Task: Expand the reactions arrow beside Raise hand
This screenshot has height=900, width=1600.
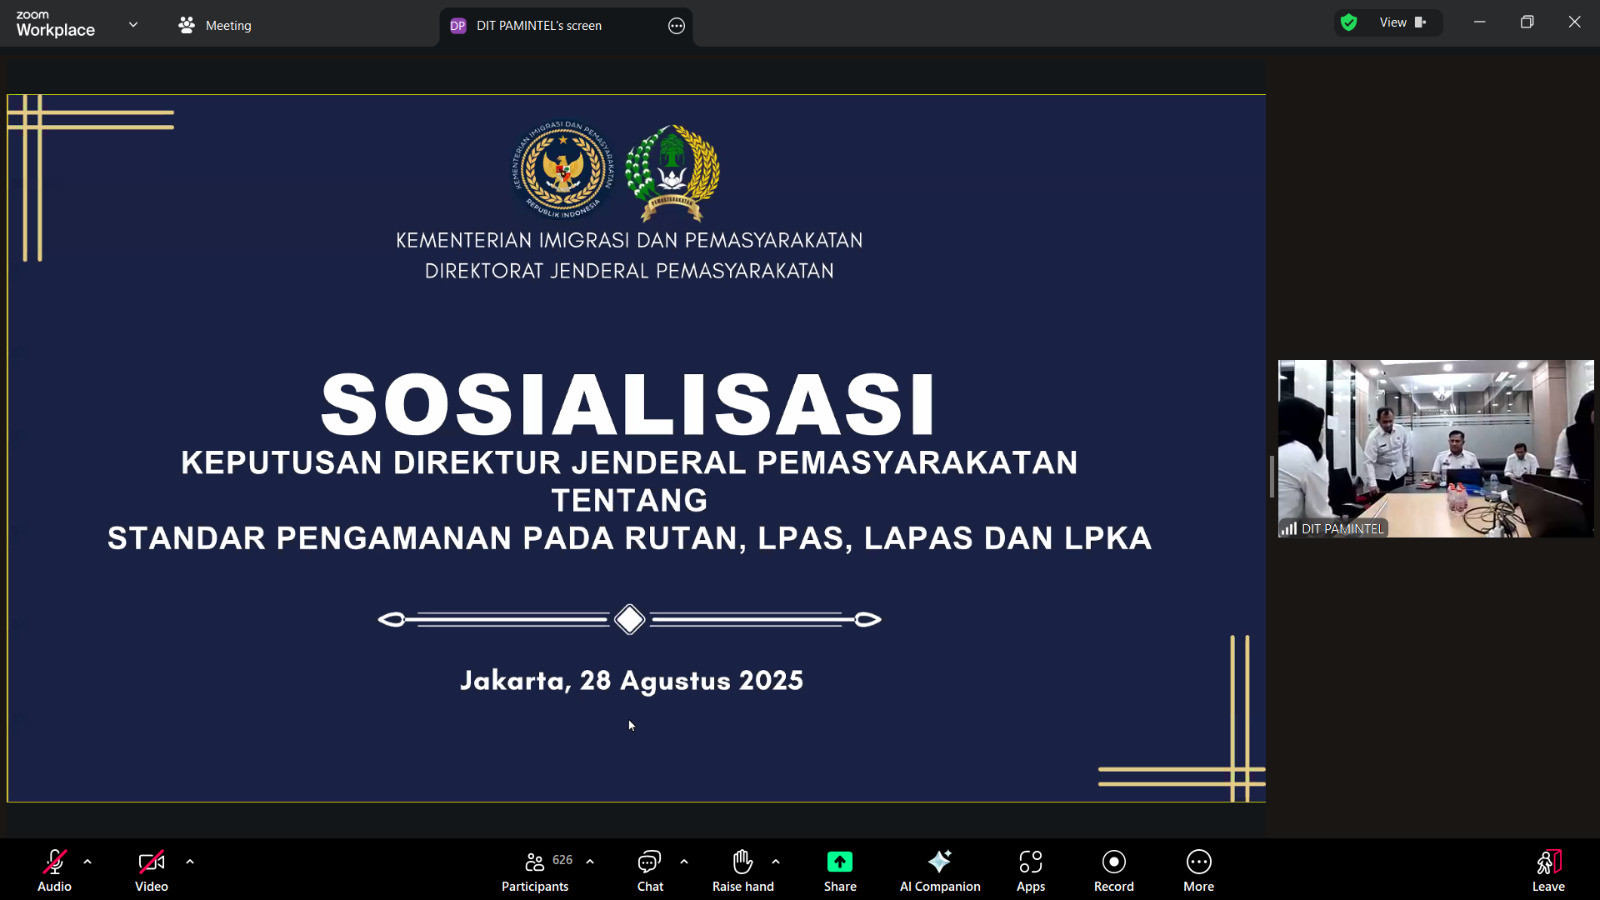Action: 776,861
